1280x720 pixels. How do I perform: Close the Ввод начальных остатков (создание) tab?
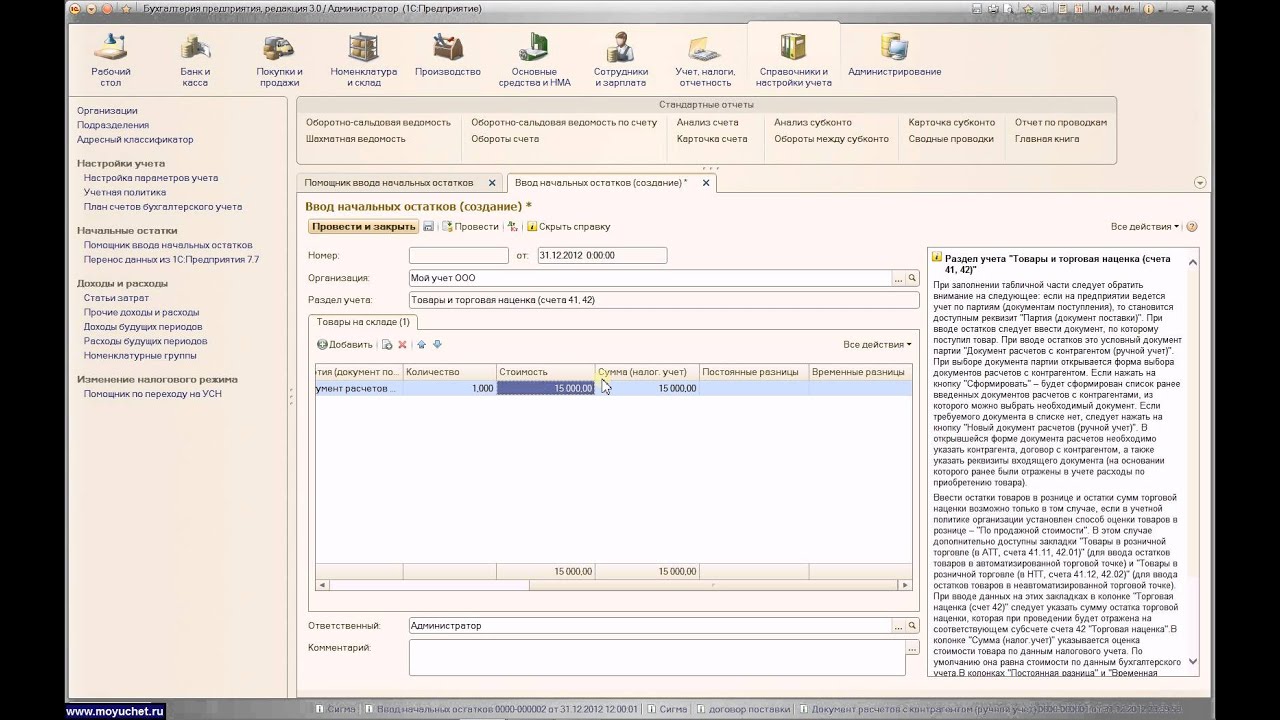click(706, 183)
